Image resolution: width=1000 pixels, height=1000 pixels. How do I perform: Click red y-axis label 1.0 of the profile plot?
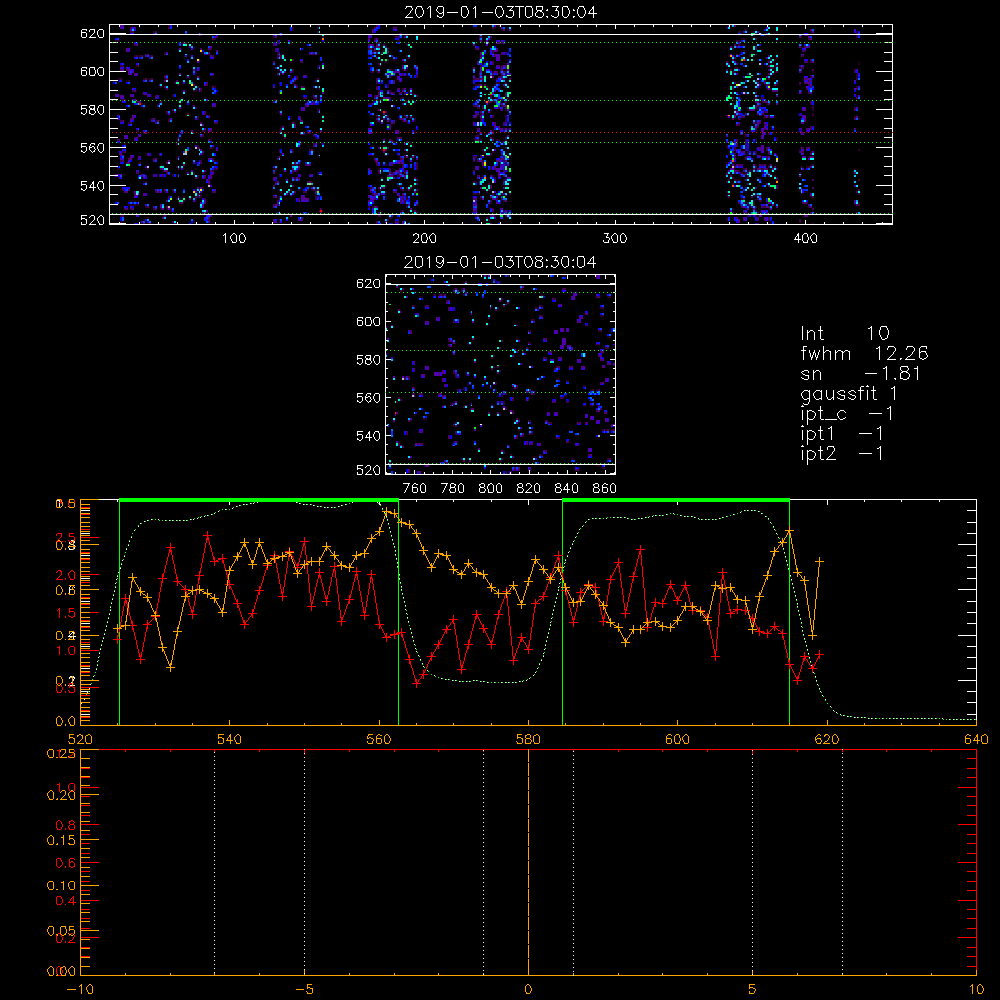(x=66, y=651)
